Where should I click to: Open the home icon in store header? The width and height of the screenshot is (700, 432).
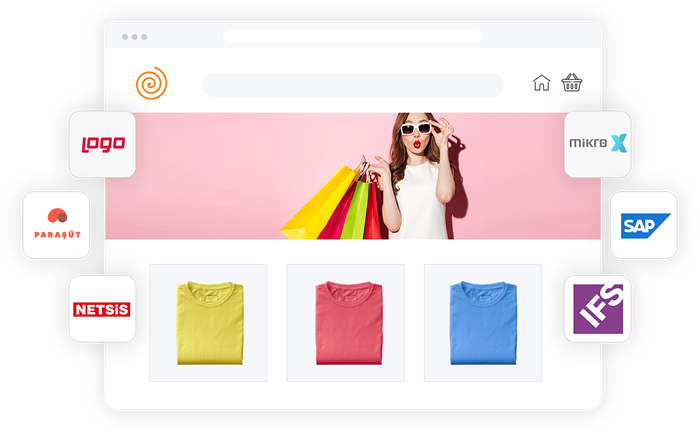541,83
